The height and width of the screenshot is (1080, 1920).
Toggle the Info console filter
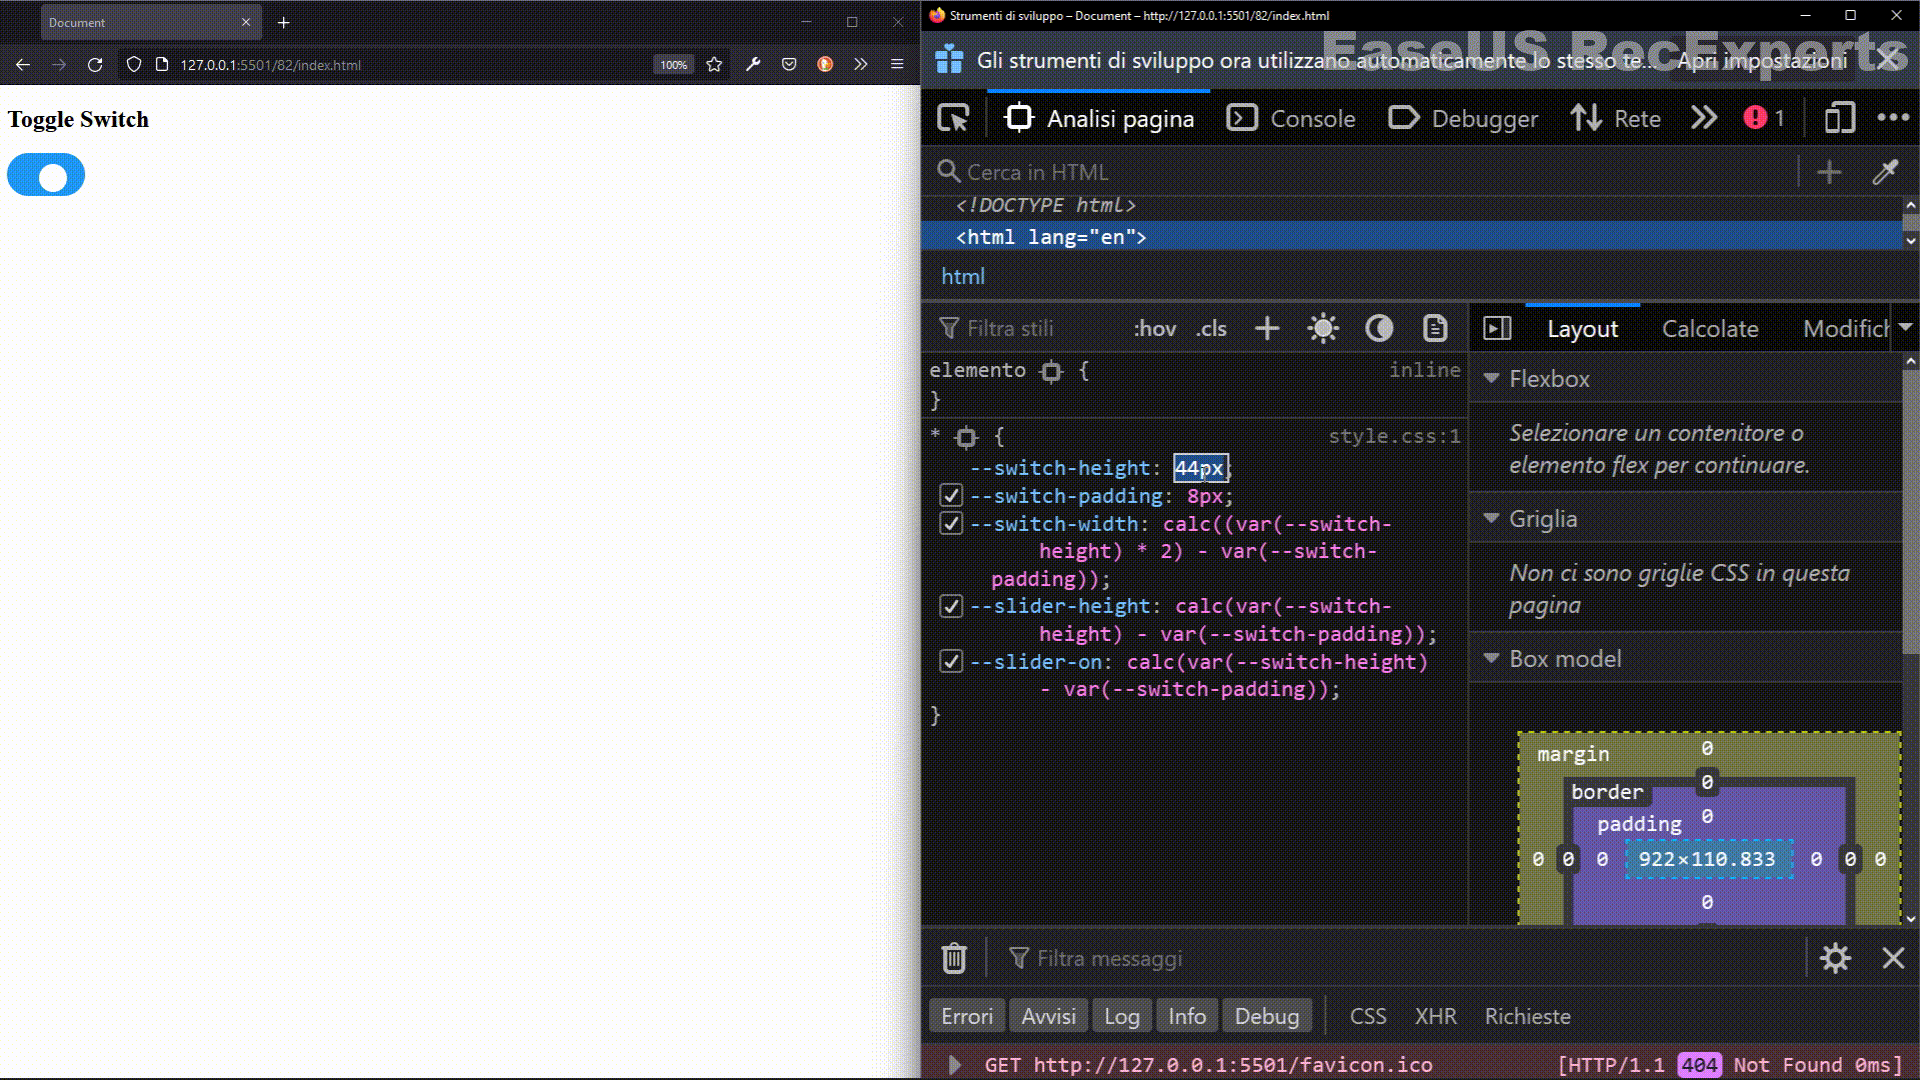point(1187,1016)
